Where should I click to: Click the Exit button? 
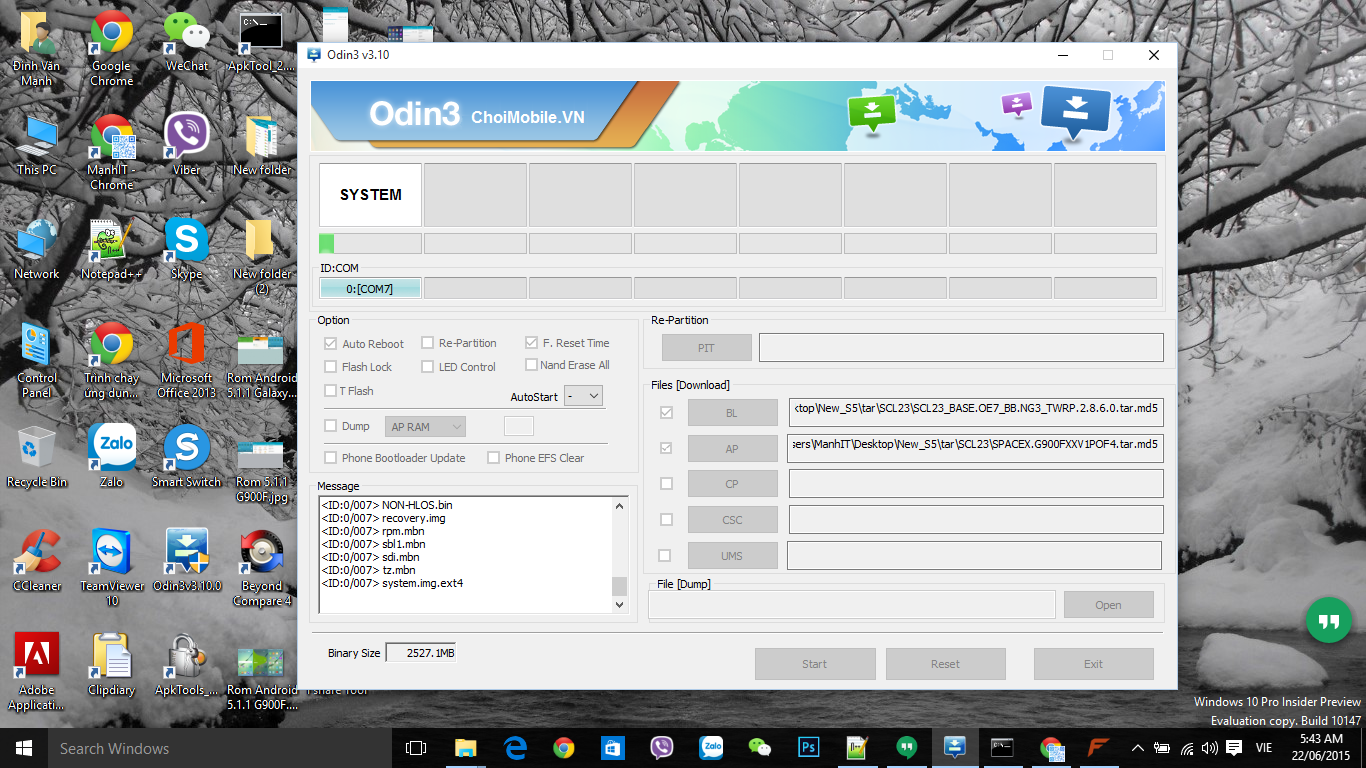click(1093, 664)
